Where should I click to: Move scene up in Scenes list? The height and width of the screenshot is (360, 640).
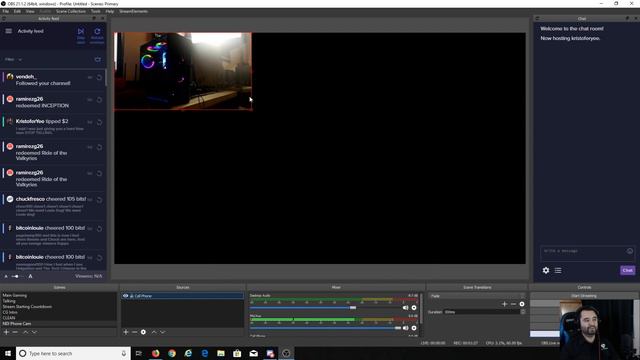coord(25,332)
